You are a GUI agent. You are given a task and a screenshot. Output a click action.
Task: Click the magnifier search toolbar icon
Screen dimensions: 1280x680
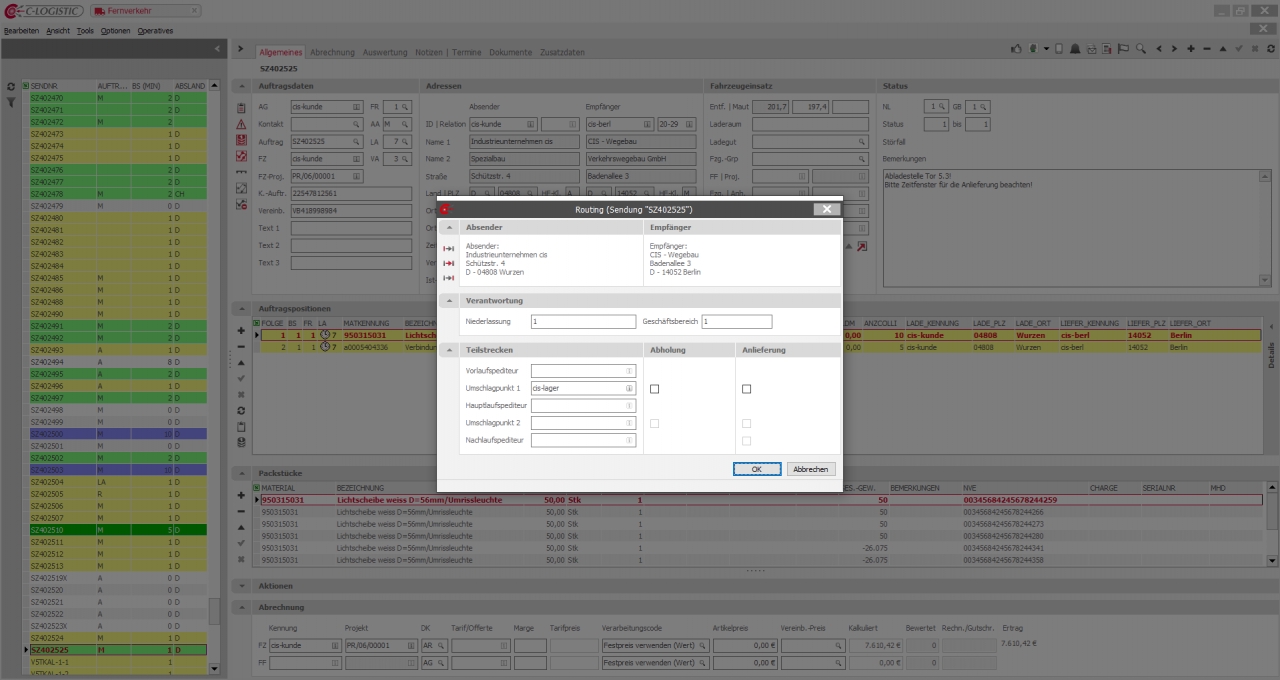pos(1141,48)
